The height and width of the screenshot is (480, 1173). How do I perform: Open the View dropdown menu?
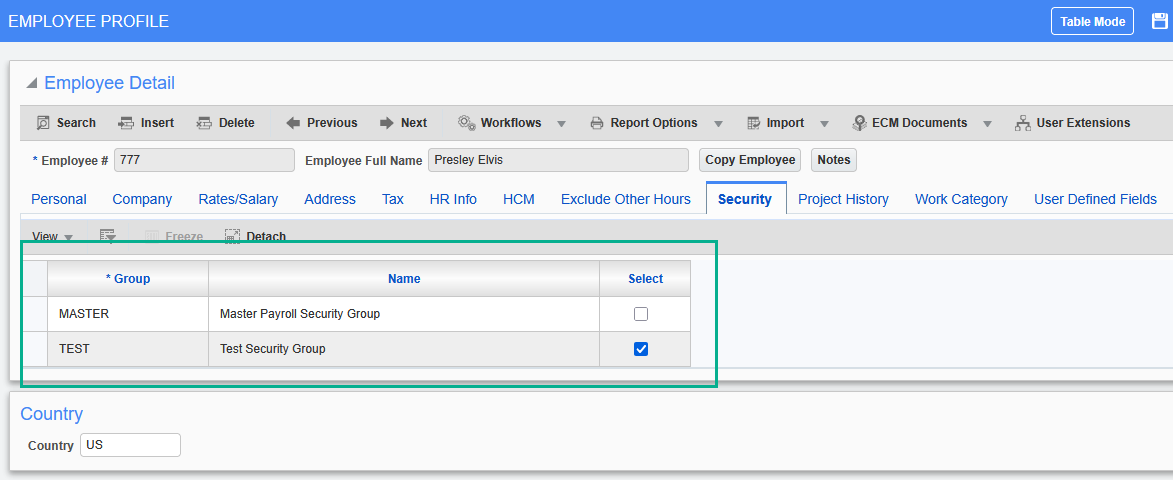[x=52, y=236]
